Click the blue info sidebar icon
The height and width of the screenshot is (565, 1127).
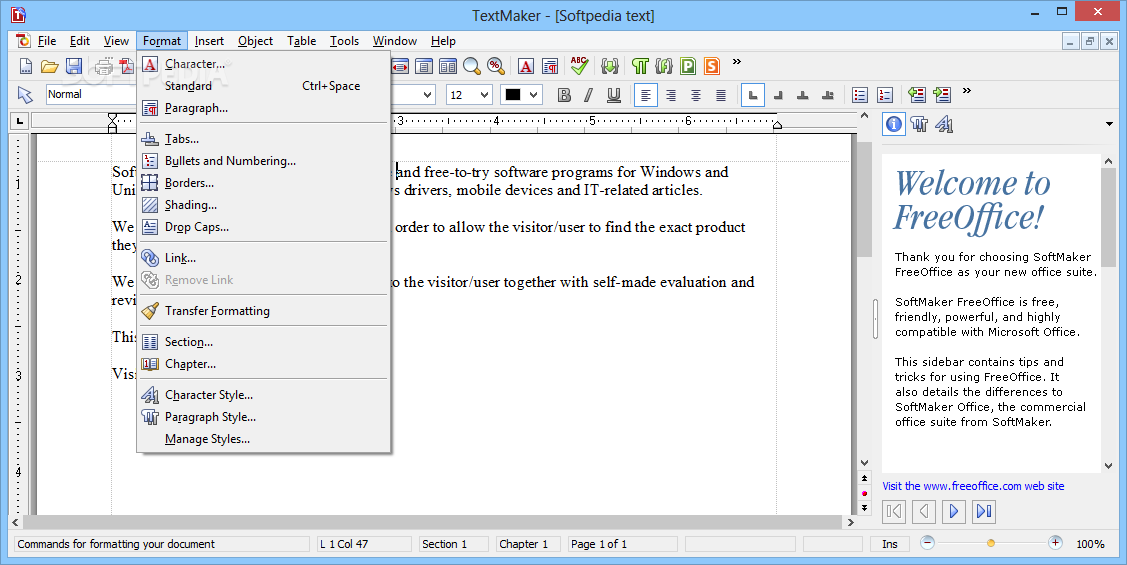(x=893, y=124)
